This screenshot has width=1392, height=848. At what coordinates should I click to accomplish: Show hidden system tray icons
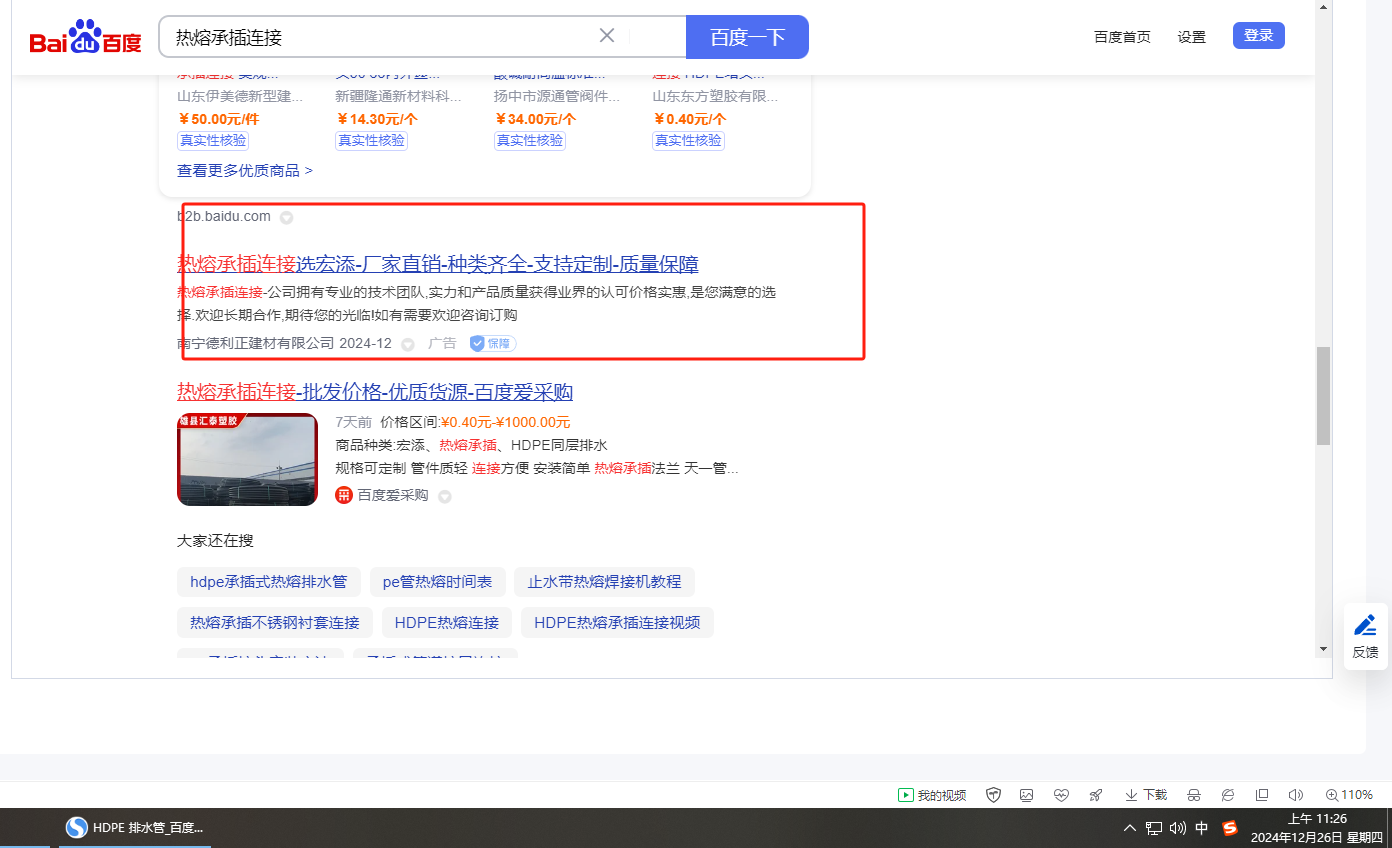(1130, 828)
